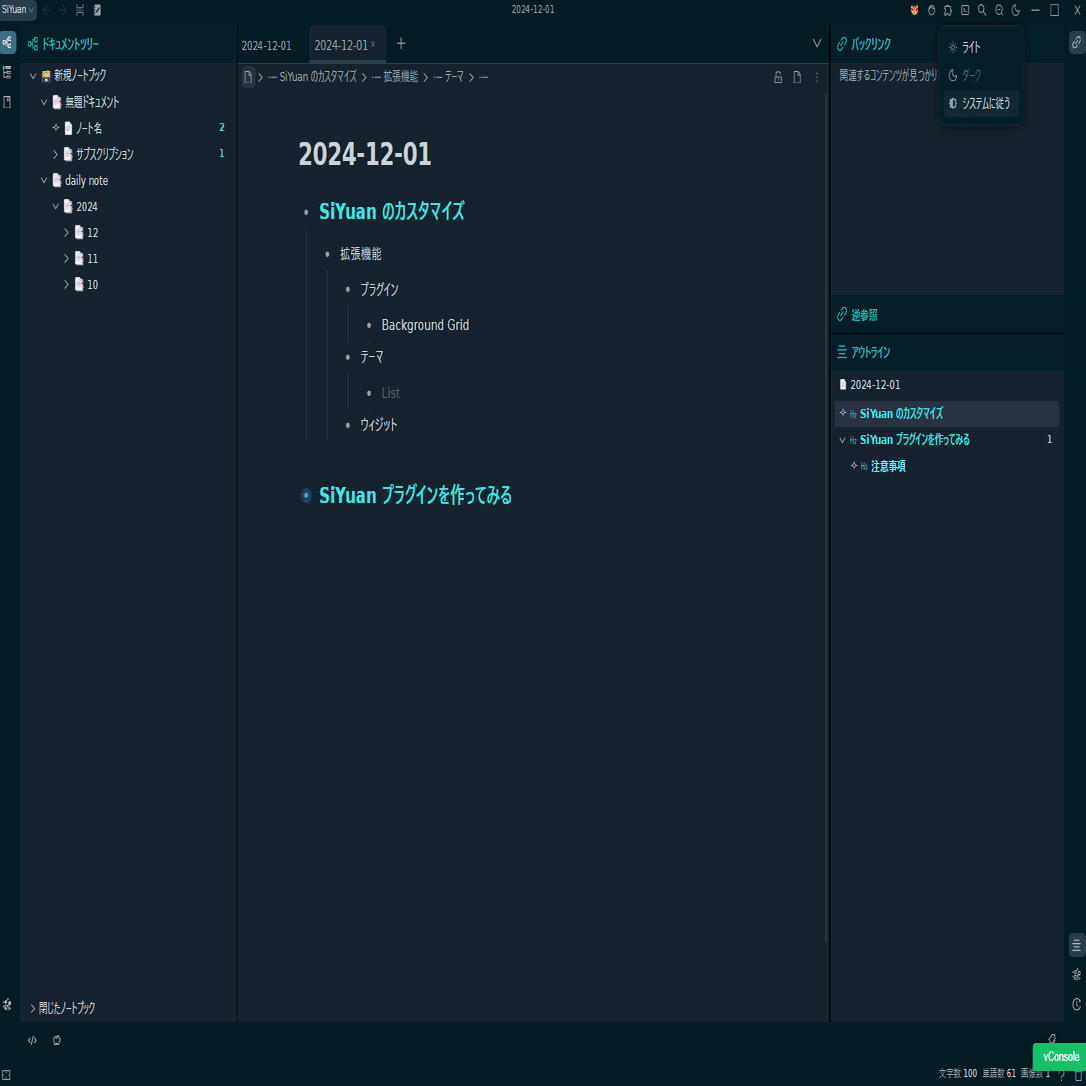The width and height of the screenshot is (1086, 1086).
Task: Expand month 10 tree node
Action: 66,285
